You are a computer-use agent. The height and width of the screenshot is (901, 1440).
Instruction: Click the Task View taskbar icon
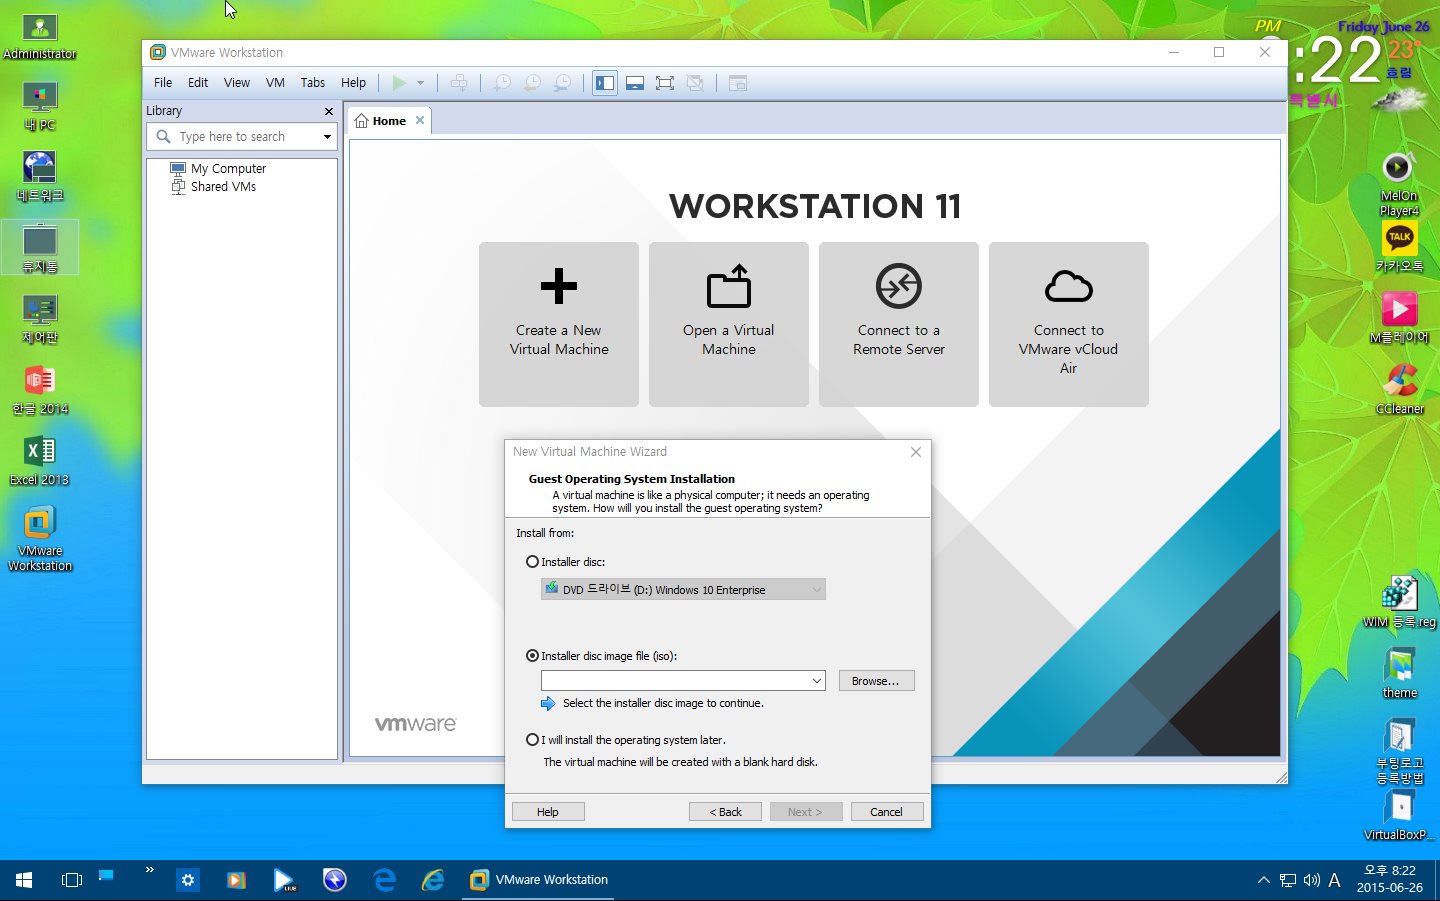(x=72, y=880)
